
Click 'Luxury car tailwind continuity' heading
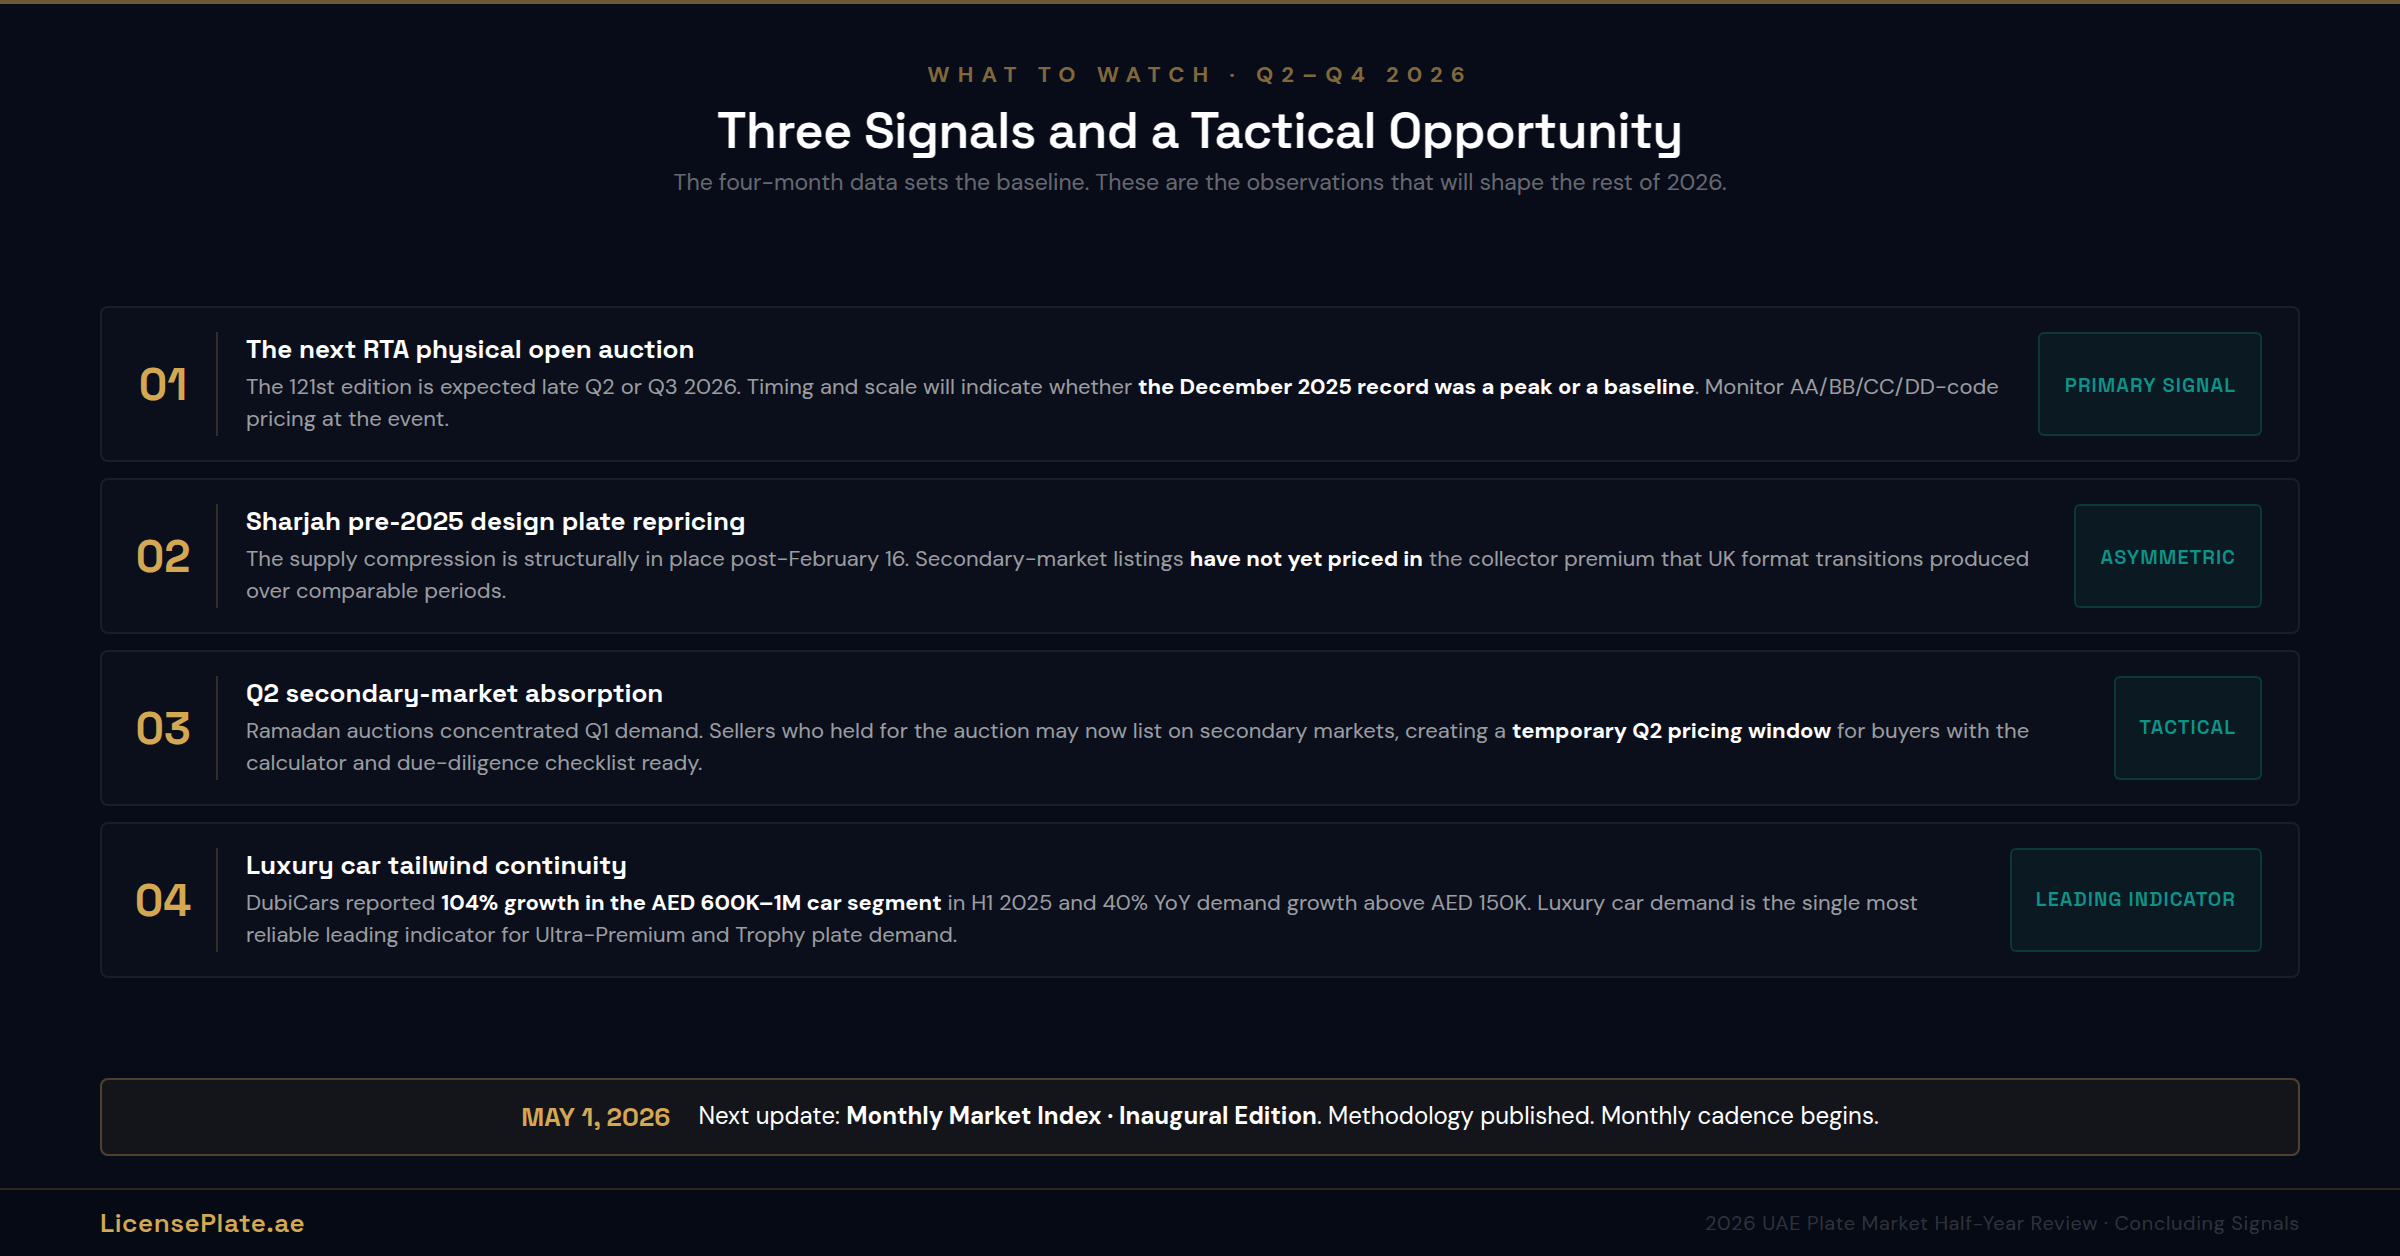436,865
